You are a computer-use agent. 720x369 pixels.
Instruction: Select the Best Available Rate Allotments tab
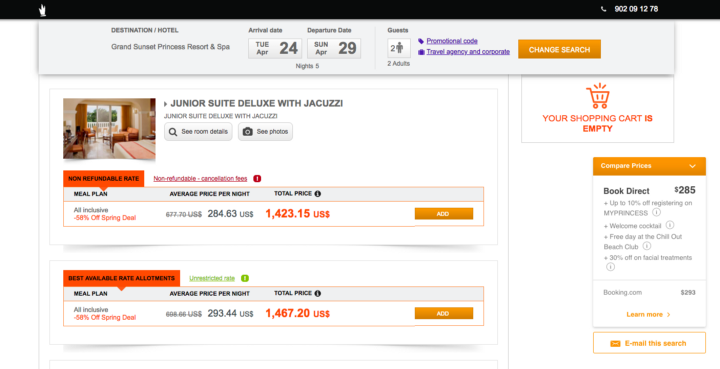[x=122, y=278]
